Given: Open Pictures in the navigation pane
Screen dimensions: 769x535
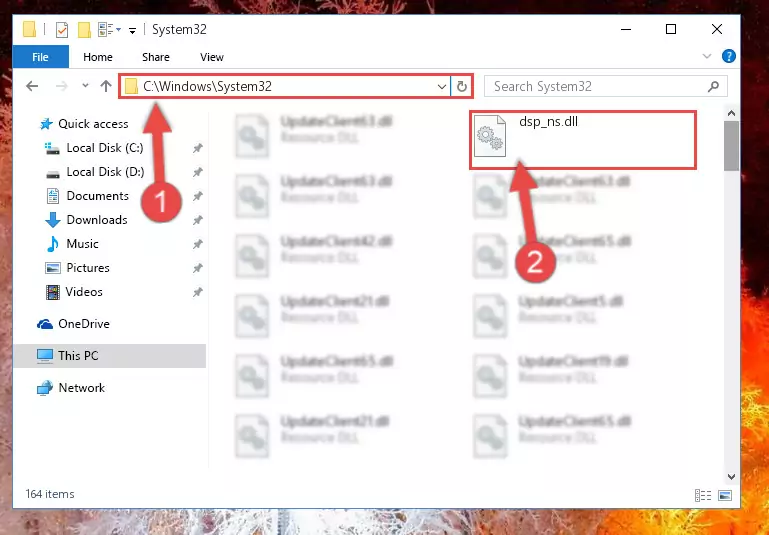Looking at the screenshot, I should (88, 268).
